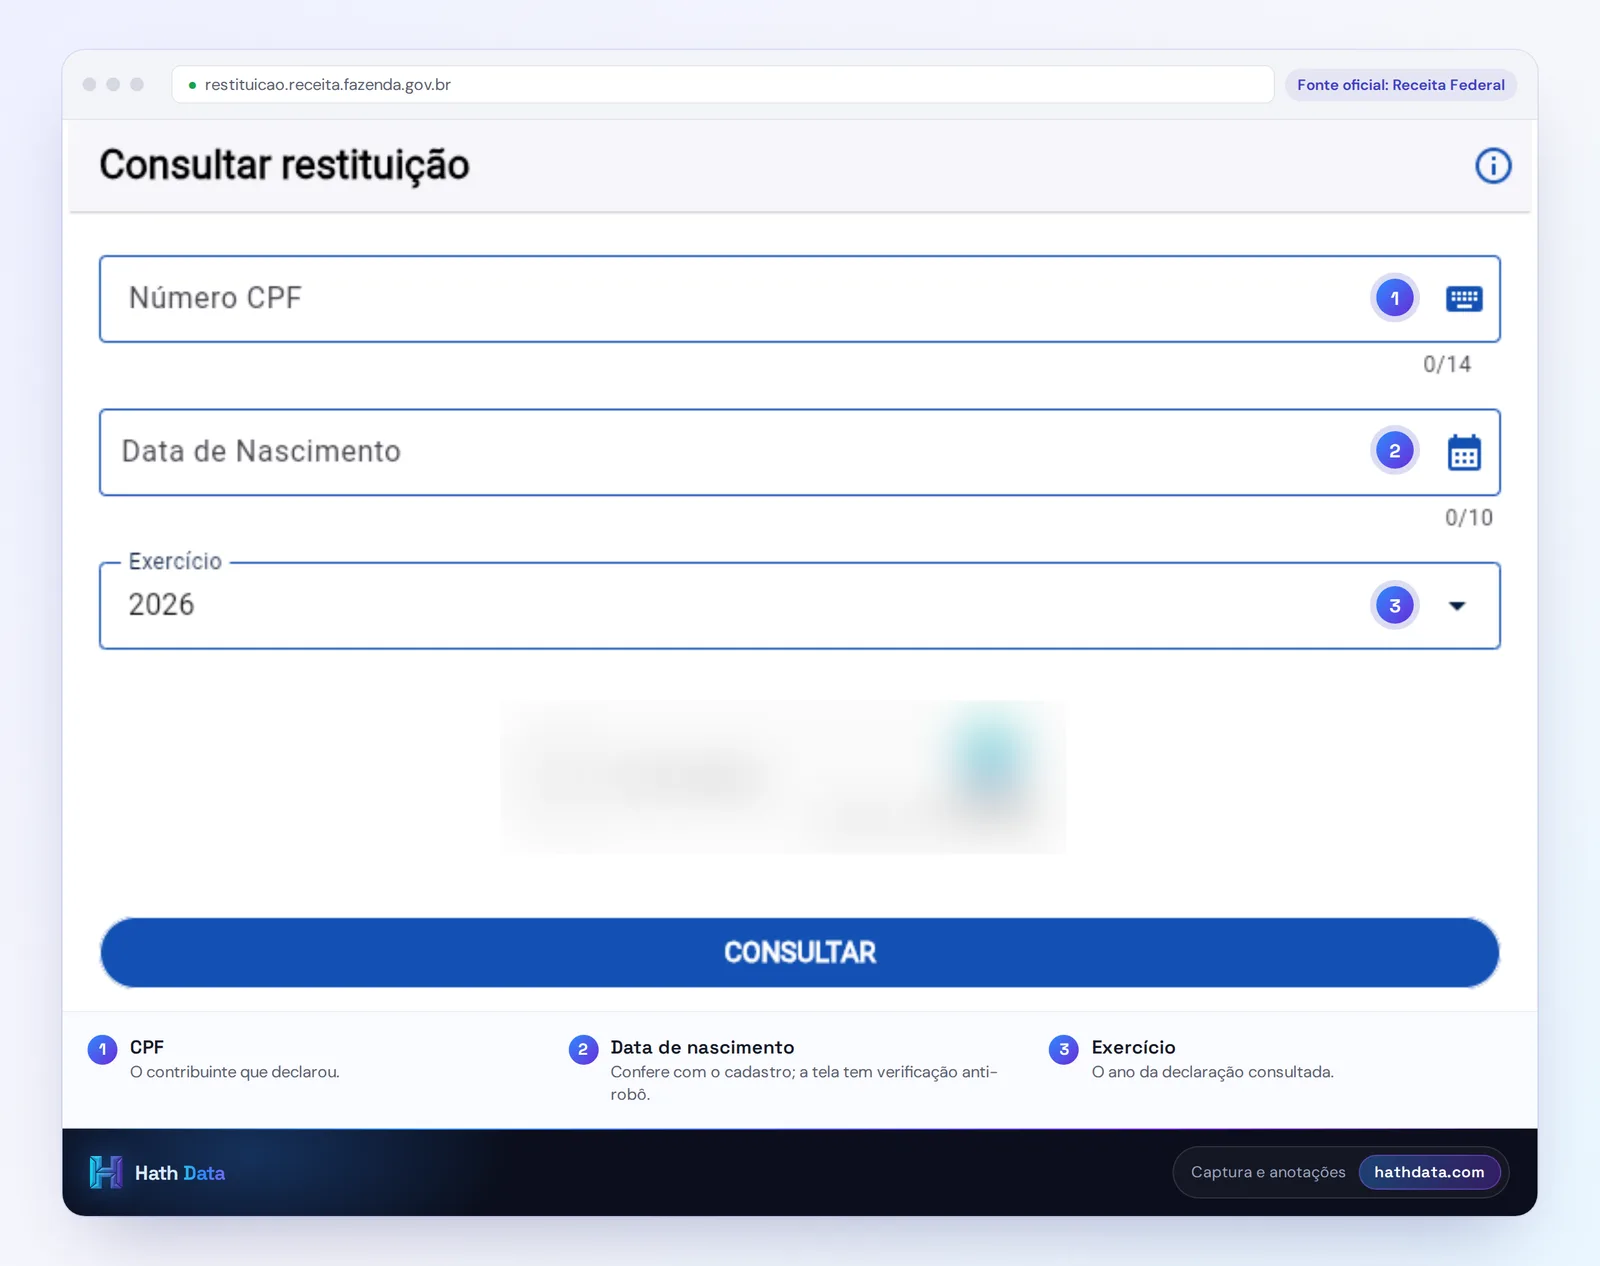This screenshot has height=1266, width=1600.
Task: Click the 'O contribuinte que declarou.' caption
Action: coord(235,1072)
